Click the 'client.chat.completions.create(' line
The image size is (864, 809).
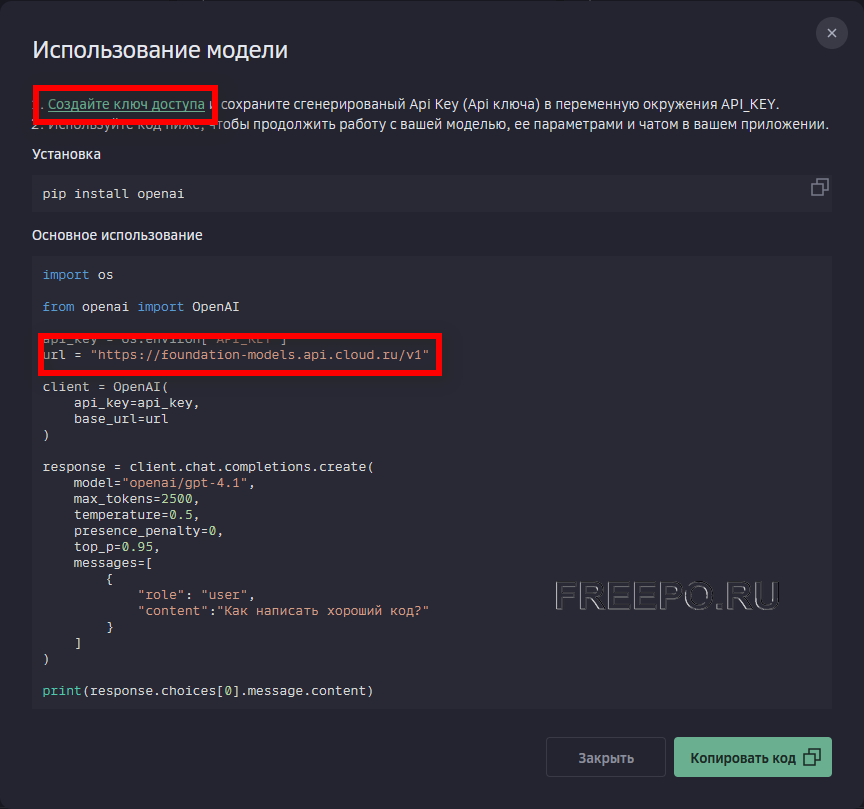coord(208,467)
